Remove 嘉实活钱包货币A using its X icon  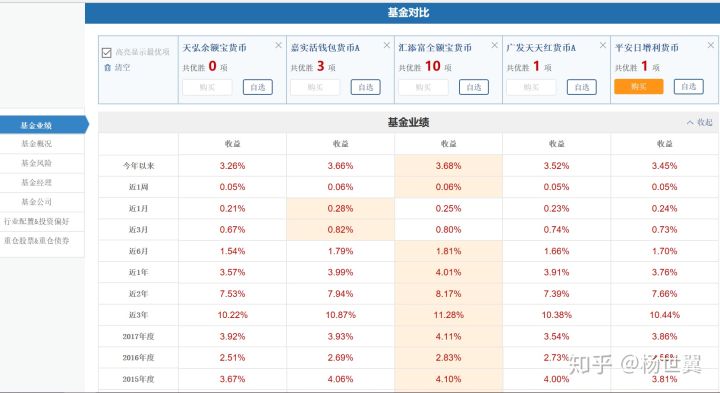pyautogui.click(x=387, y=45)
